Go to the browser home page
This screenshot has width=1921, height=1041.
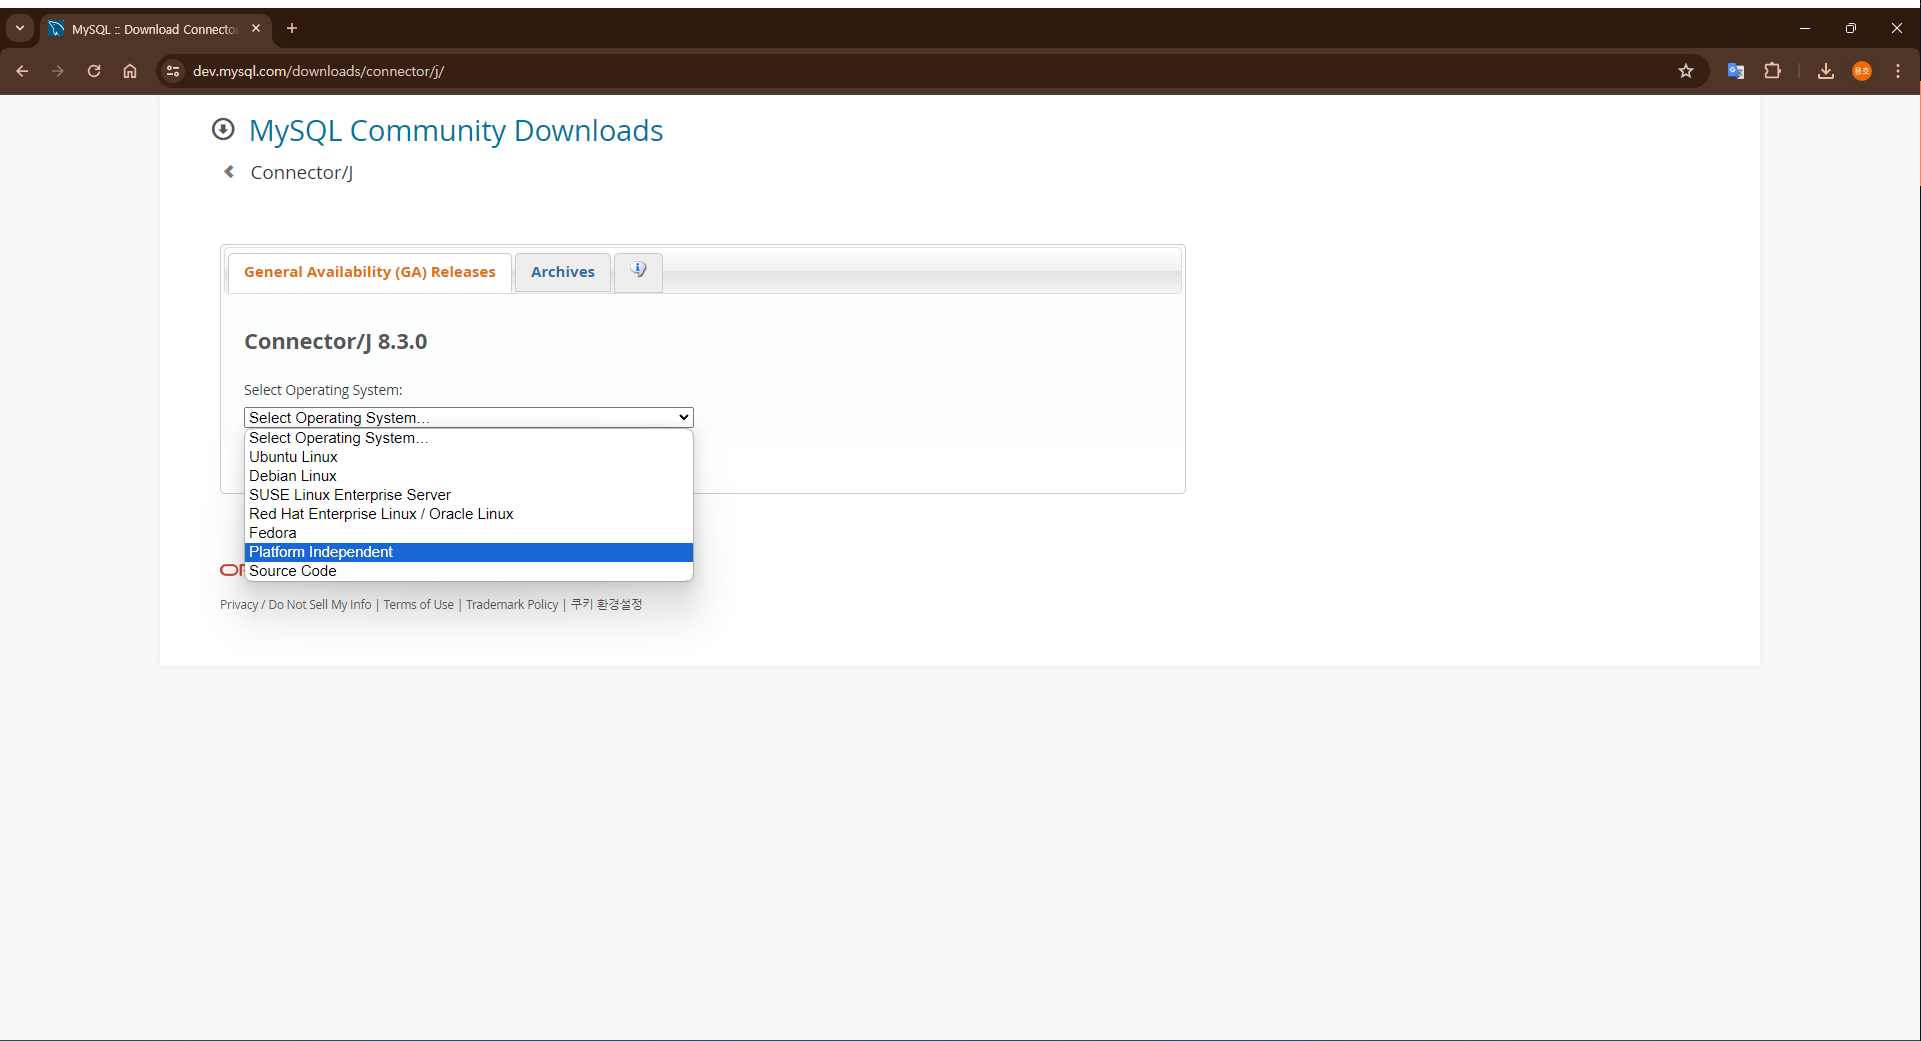(x=130, y=71)
